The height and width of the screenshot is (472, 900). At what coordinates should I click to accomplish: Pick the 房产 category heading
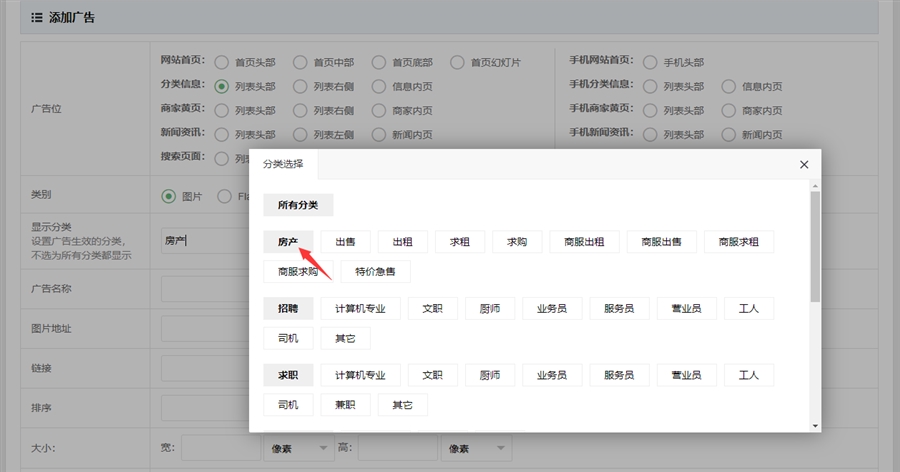coord(288,241)
